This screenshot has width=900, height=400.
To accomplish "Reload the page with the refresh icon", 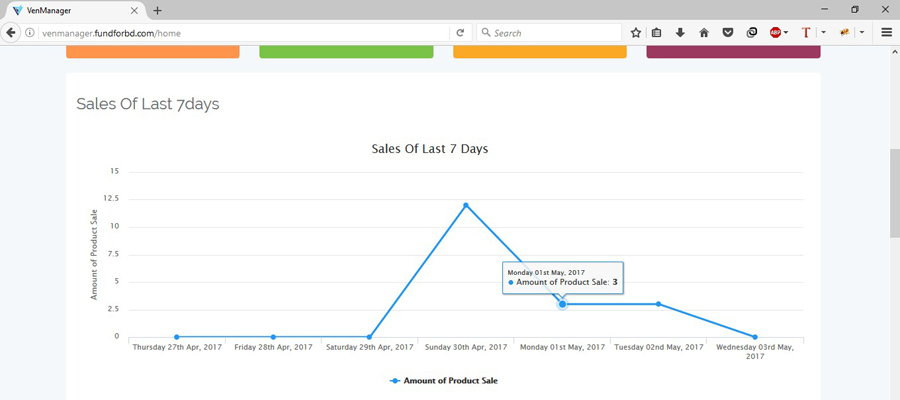I will [460, 32].
